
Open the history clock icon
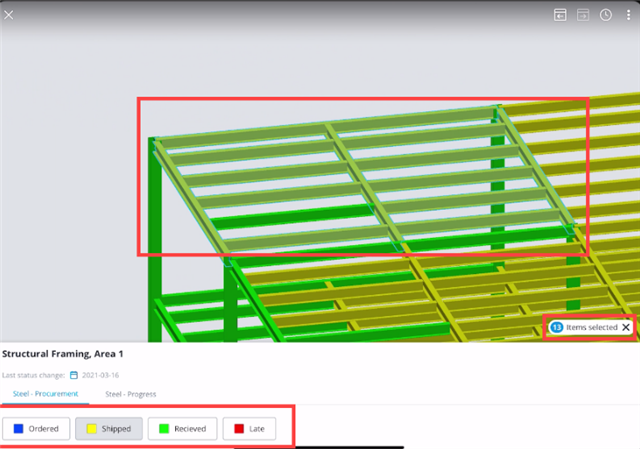(x=606, y=15)
